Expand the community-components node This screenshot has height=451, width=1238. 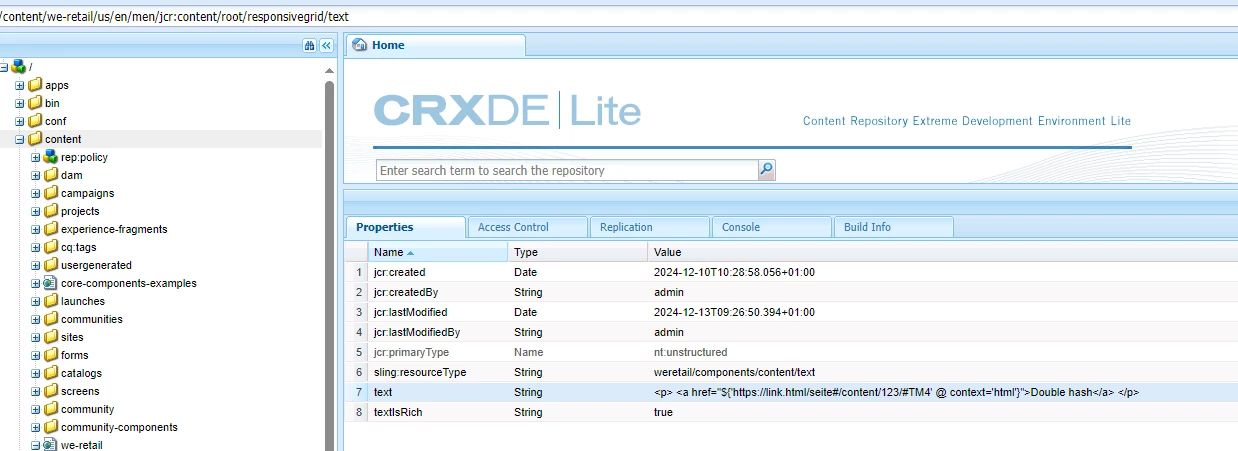point(36,427)
